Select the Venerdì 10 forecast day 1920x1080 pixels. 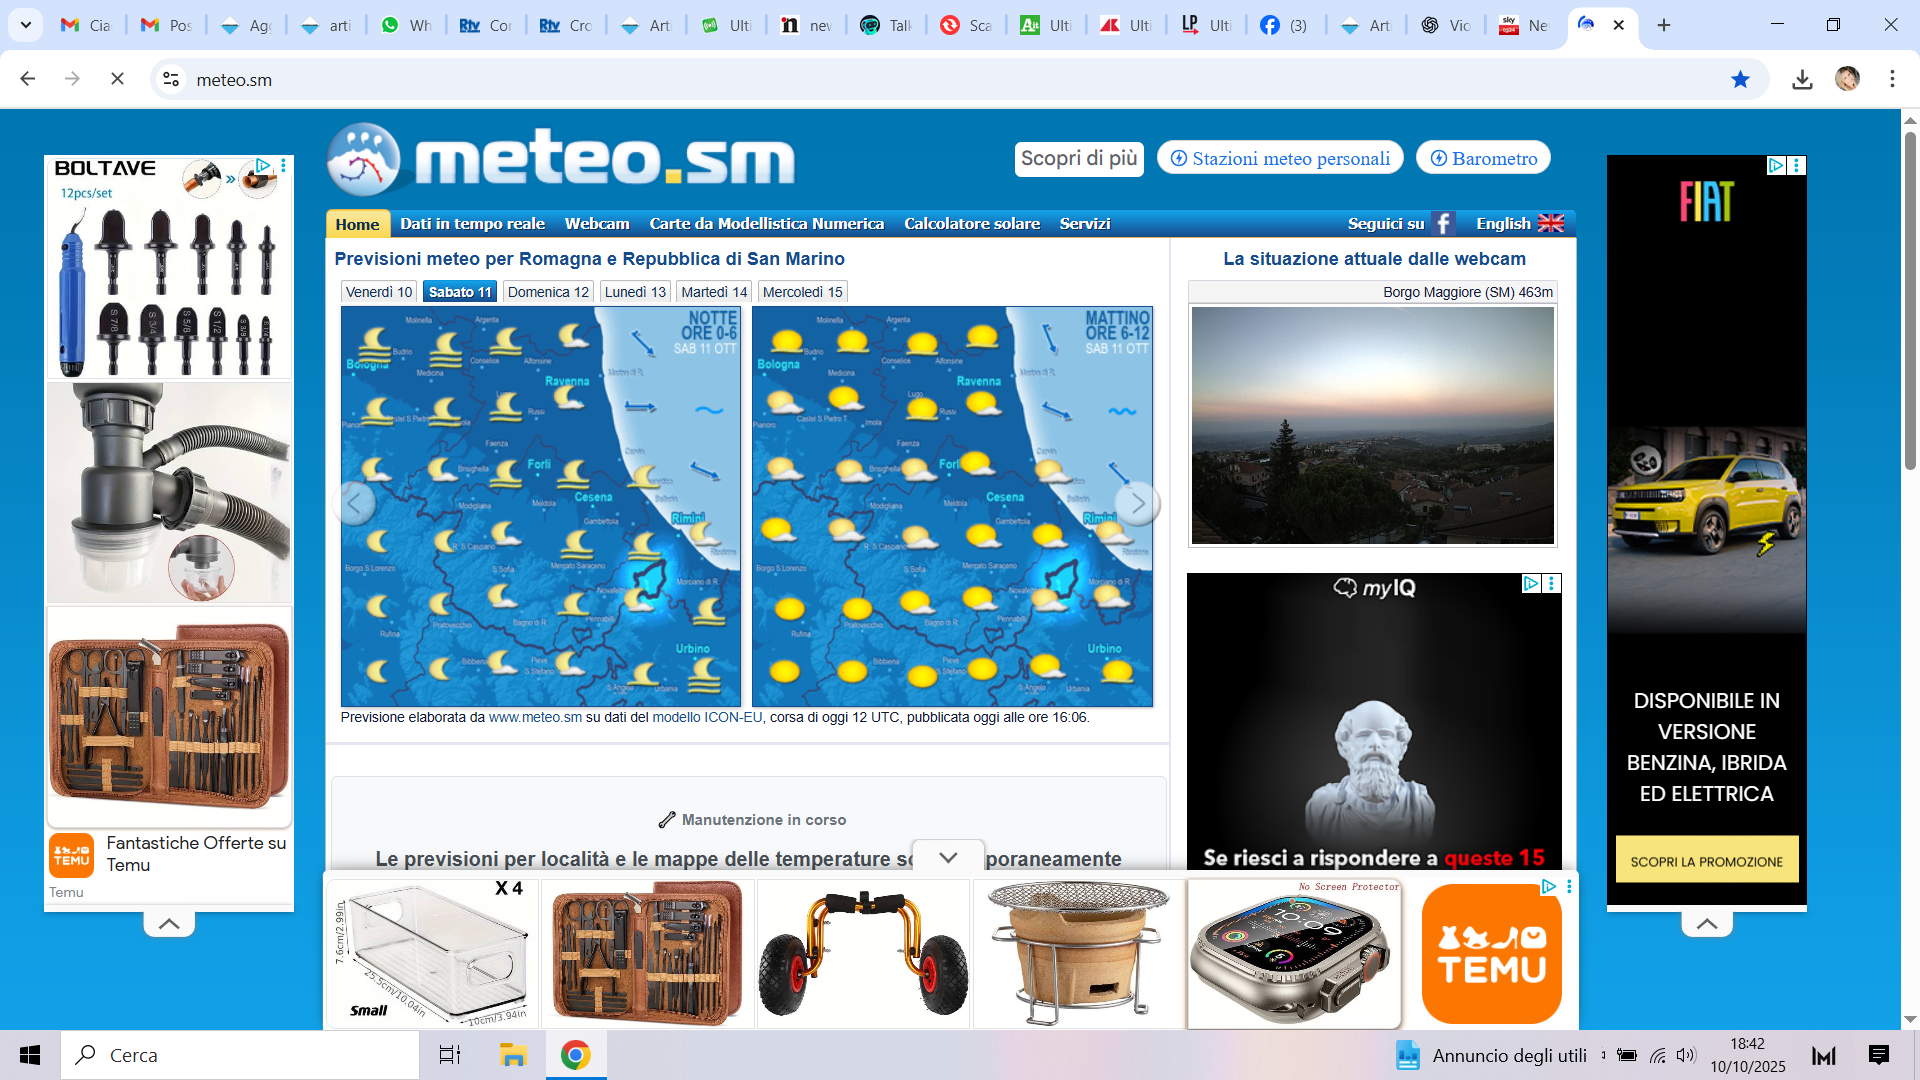coord(378,292)
